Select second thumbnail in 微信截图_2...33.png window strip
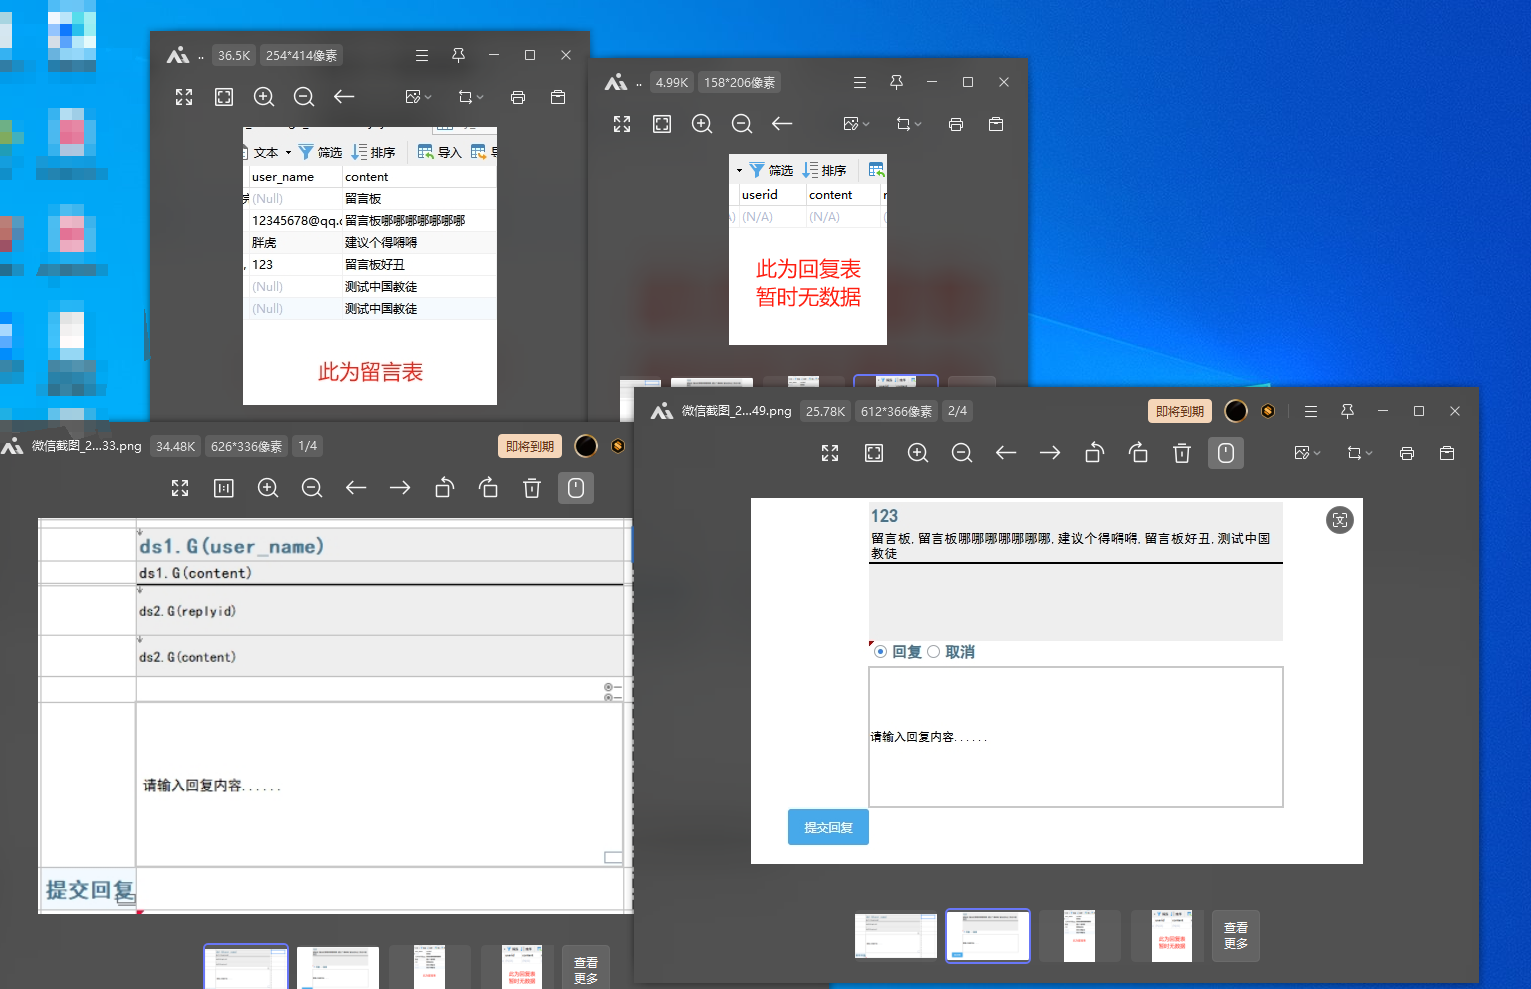 (x=338, y=967)
